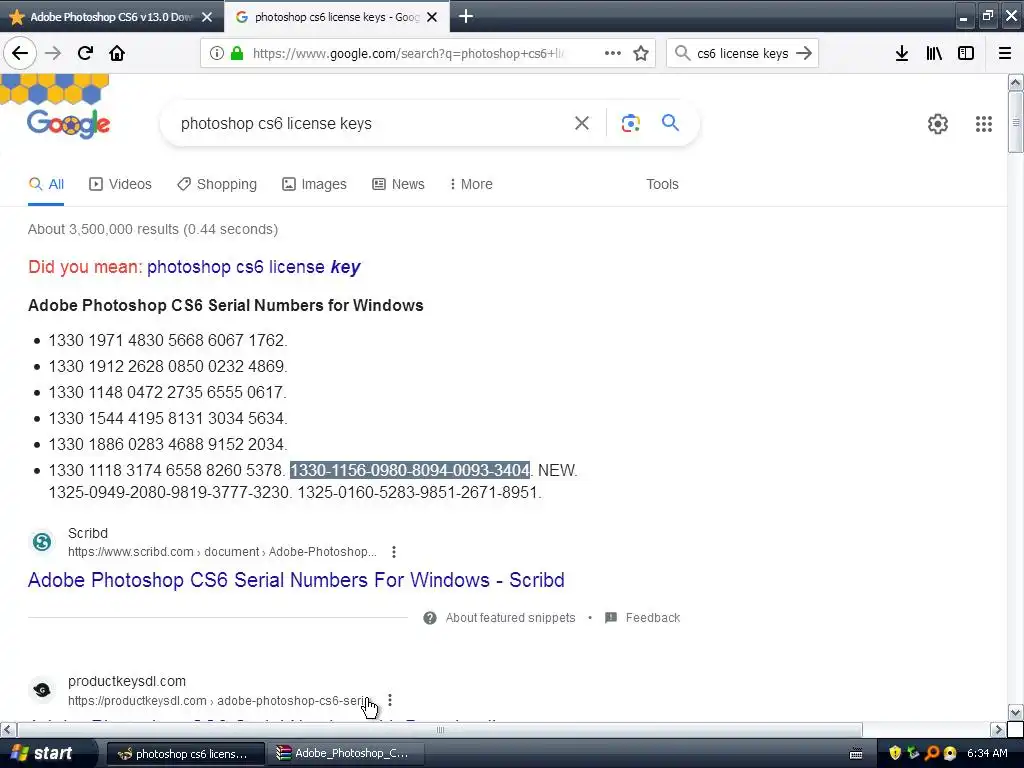Click the highlighted serial 1330-1156-0980-8094-0093-3404

(x=409, y=470)
